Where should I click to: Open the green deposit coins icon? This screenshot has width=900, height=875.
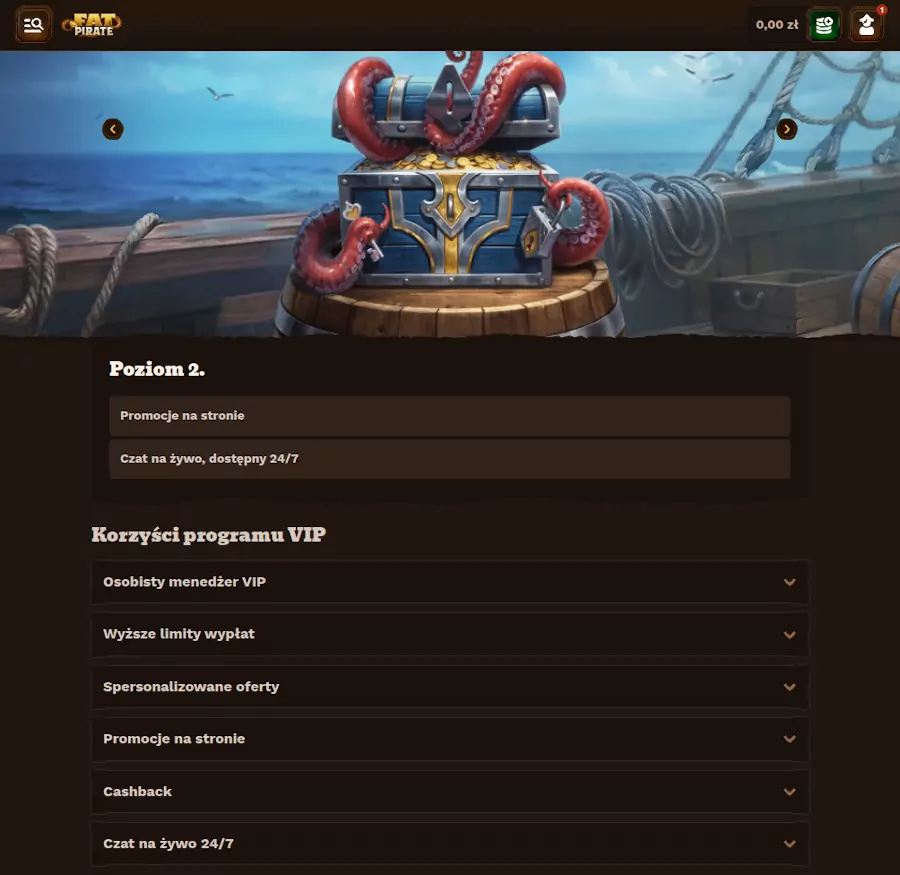point(824,25)
